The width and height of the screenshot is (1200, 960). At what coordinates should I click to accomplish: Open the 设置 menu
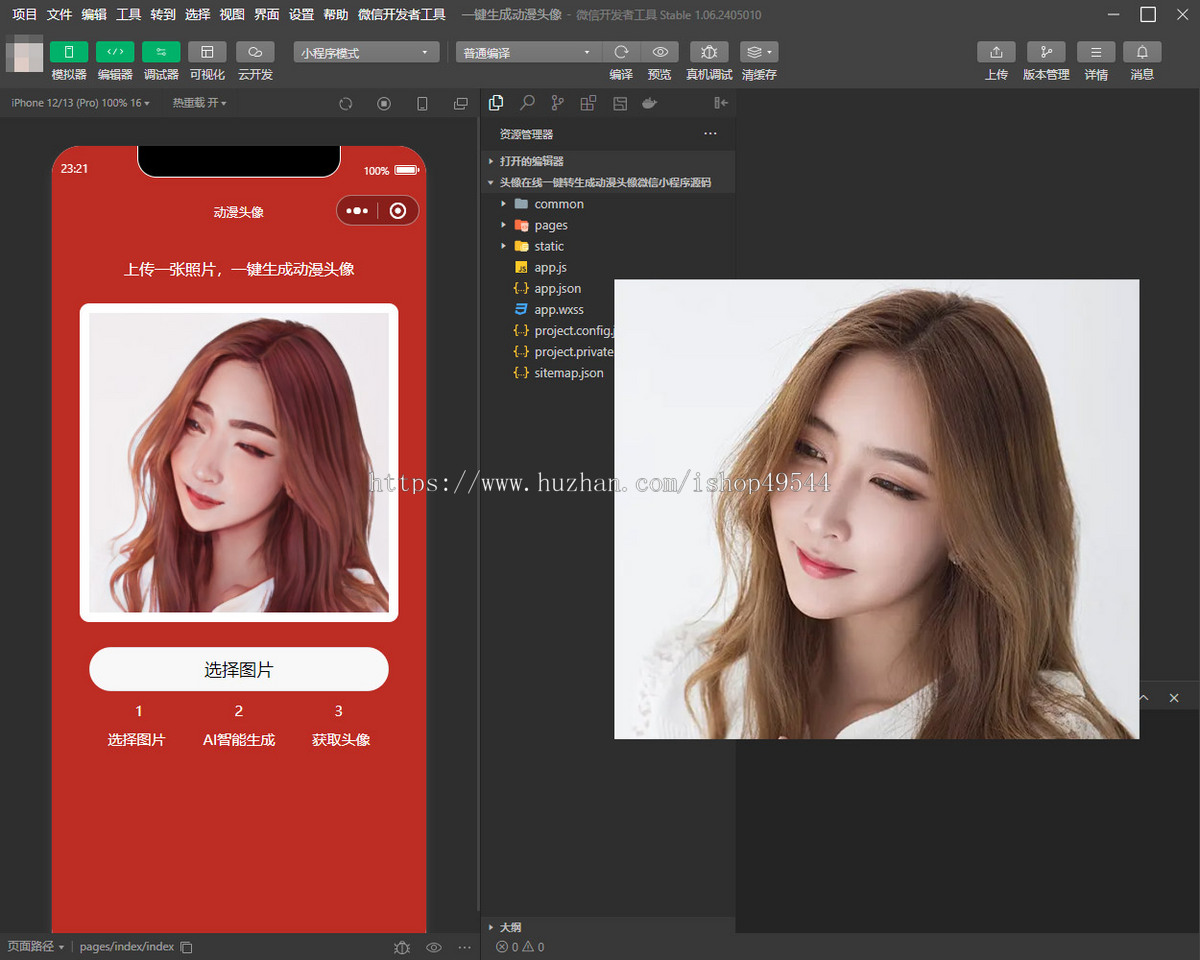301,15
